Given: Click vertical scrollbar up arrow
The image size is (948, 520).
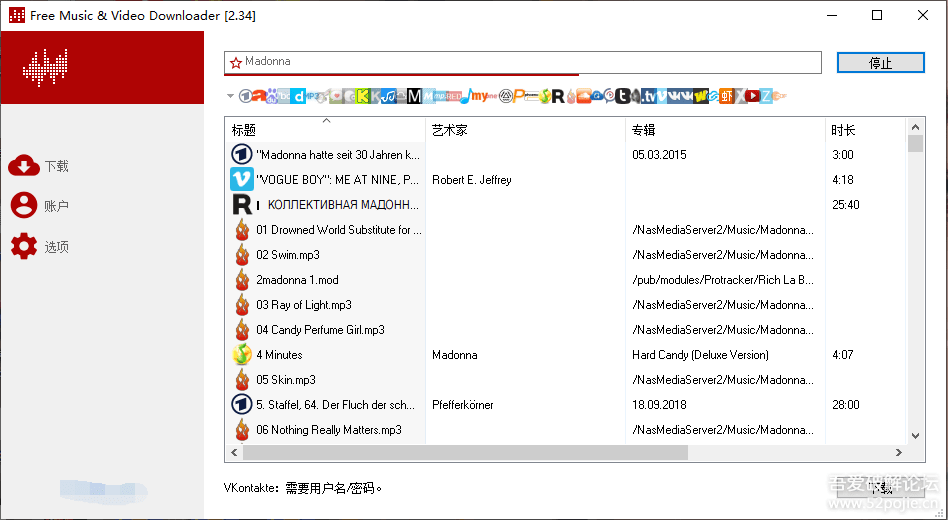Looking at the screenshot, I should tap(915, 127).
